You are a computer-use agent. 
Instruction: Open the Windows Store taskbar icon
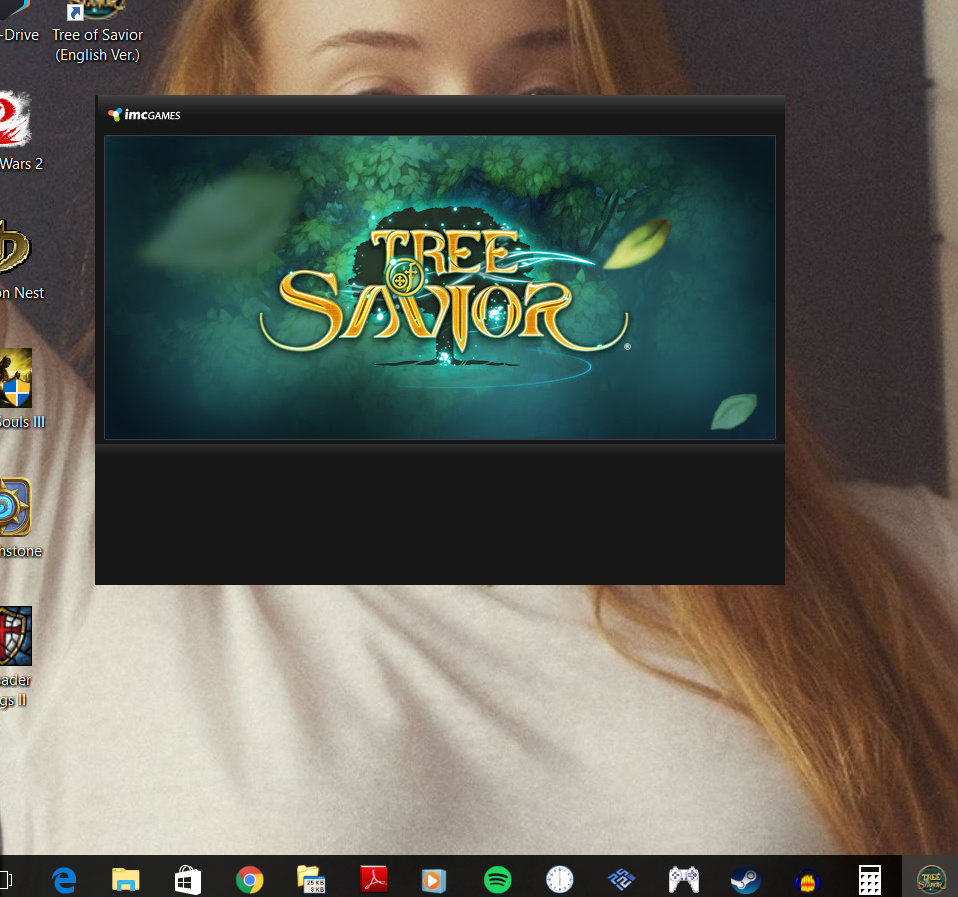pos(187,879)
